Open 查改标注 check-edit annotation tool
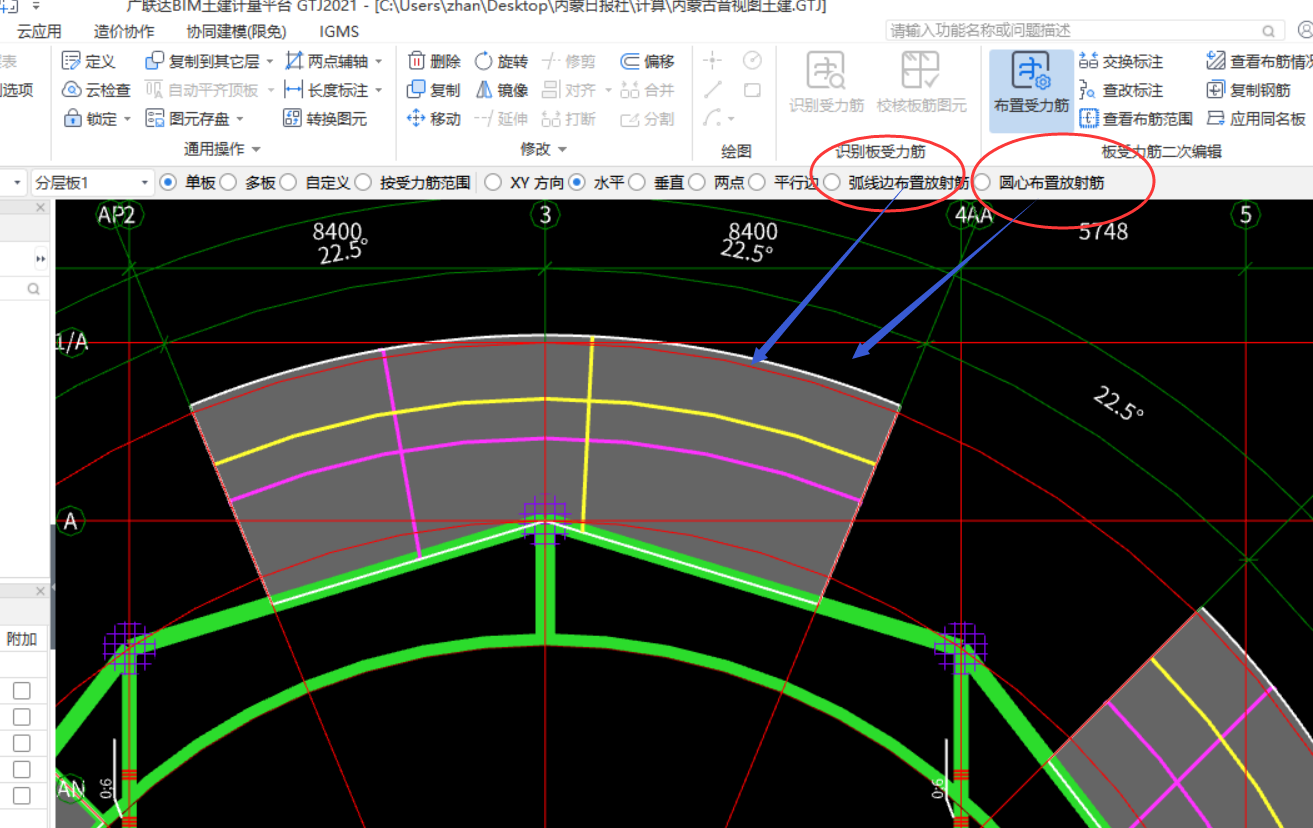Screen dimensions: 1313x828 1122,90
